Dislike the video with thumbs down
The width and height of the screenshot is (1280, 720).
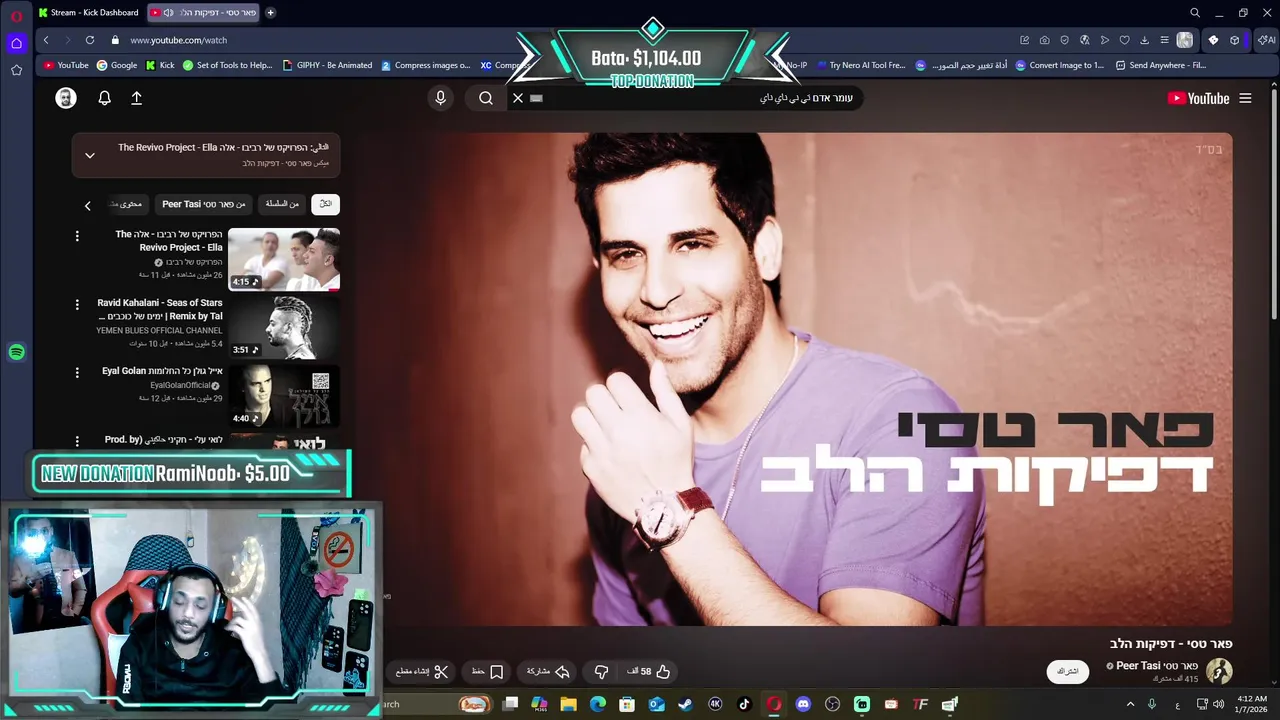point(602,672)
